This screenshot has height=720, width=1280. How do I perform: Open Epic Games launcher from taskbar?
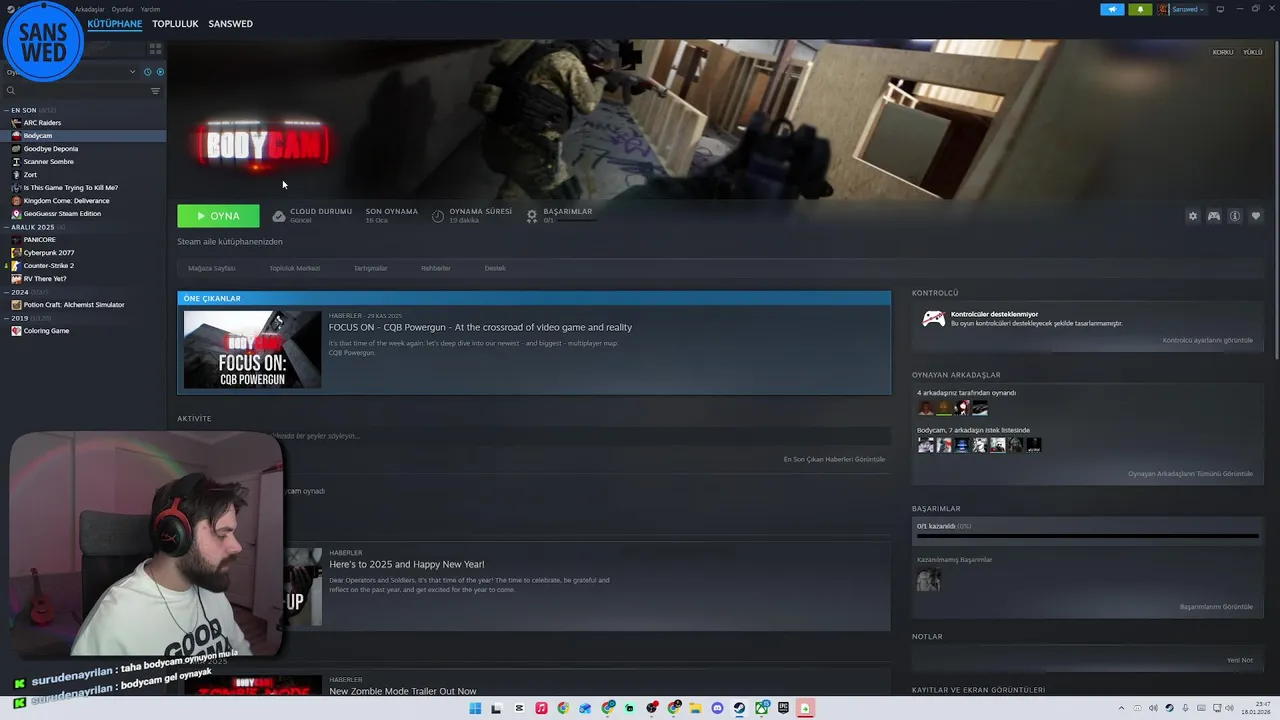[783, 708]
